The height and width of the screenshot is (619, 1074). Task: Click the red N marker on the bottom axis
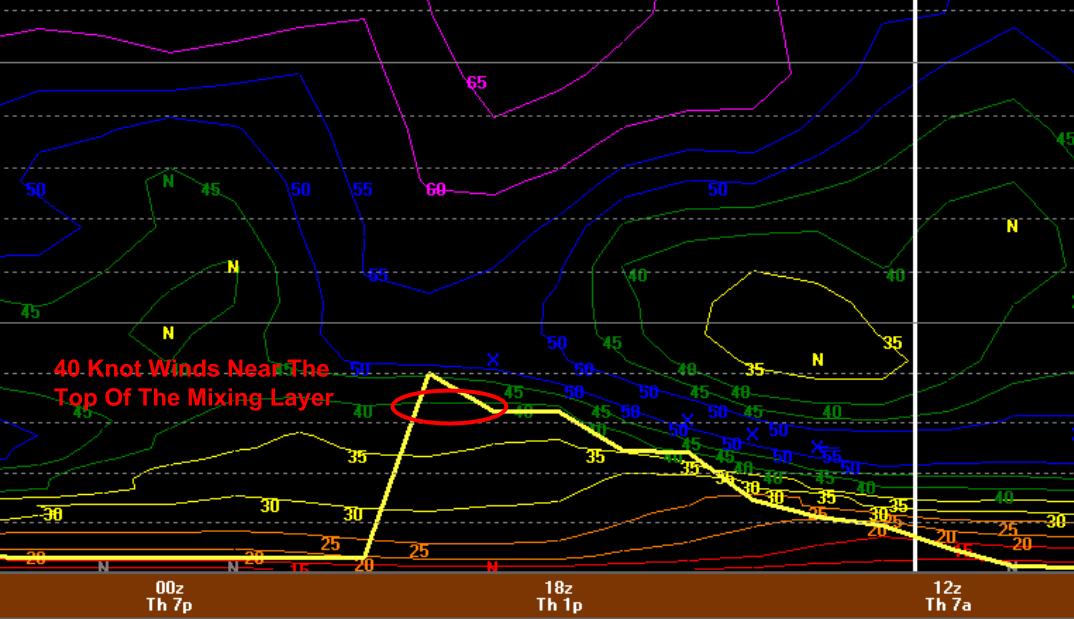click(x=491, y=568)
